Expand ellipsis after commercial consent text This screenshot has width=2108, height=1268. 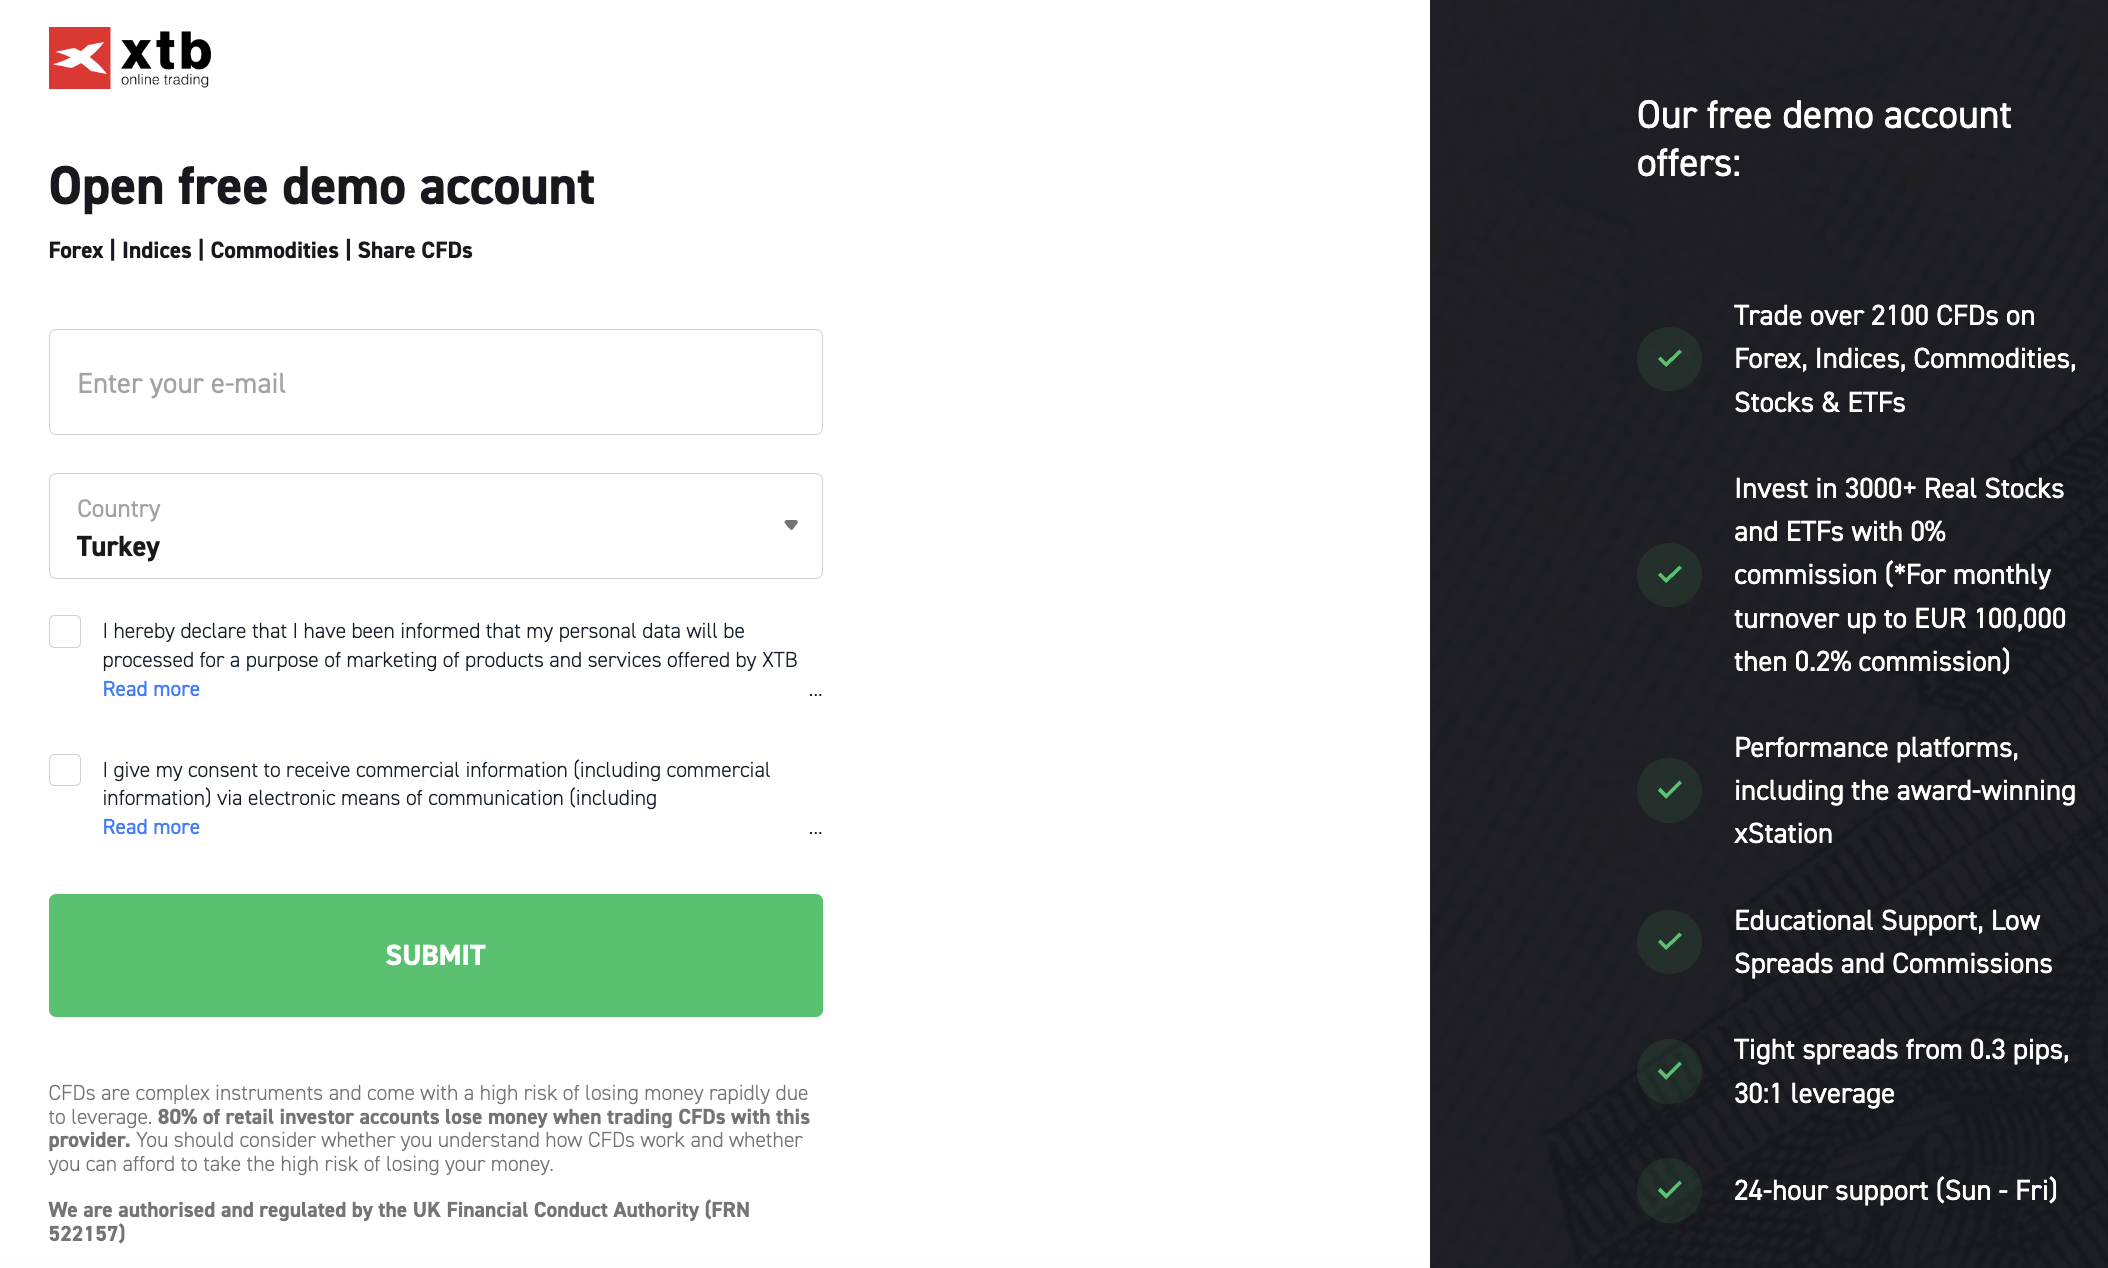click(x=815, y=830)
